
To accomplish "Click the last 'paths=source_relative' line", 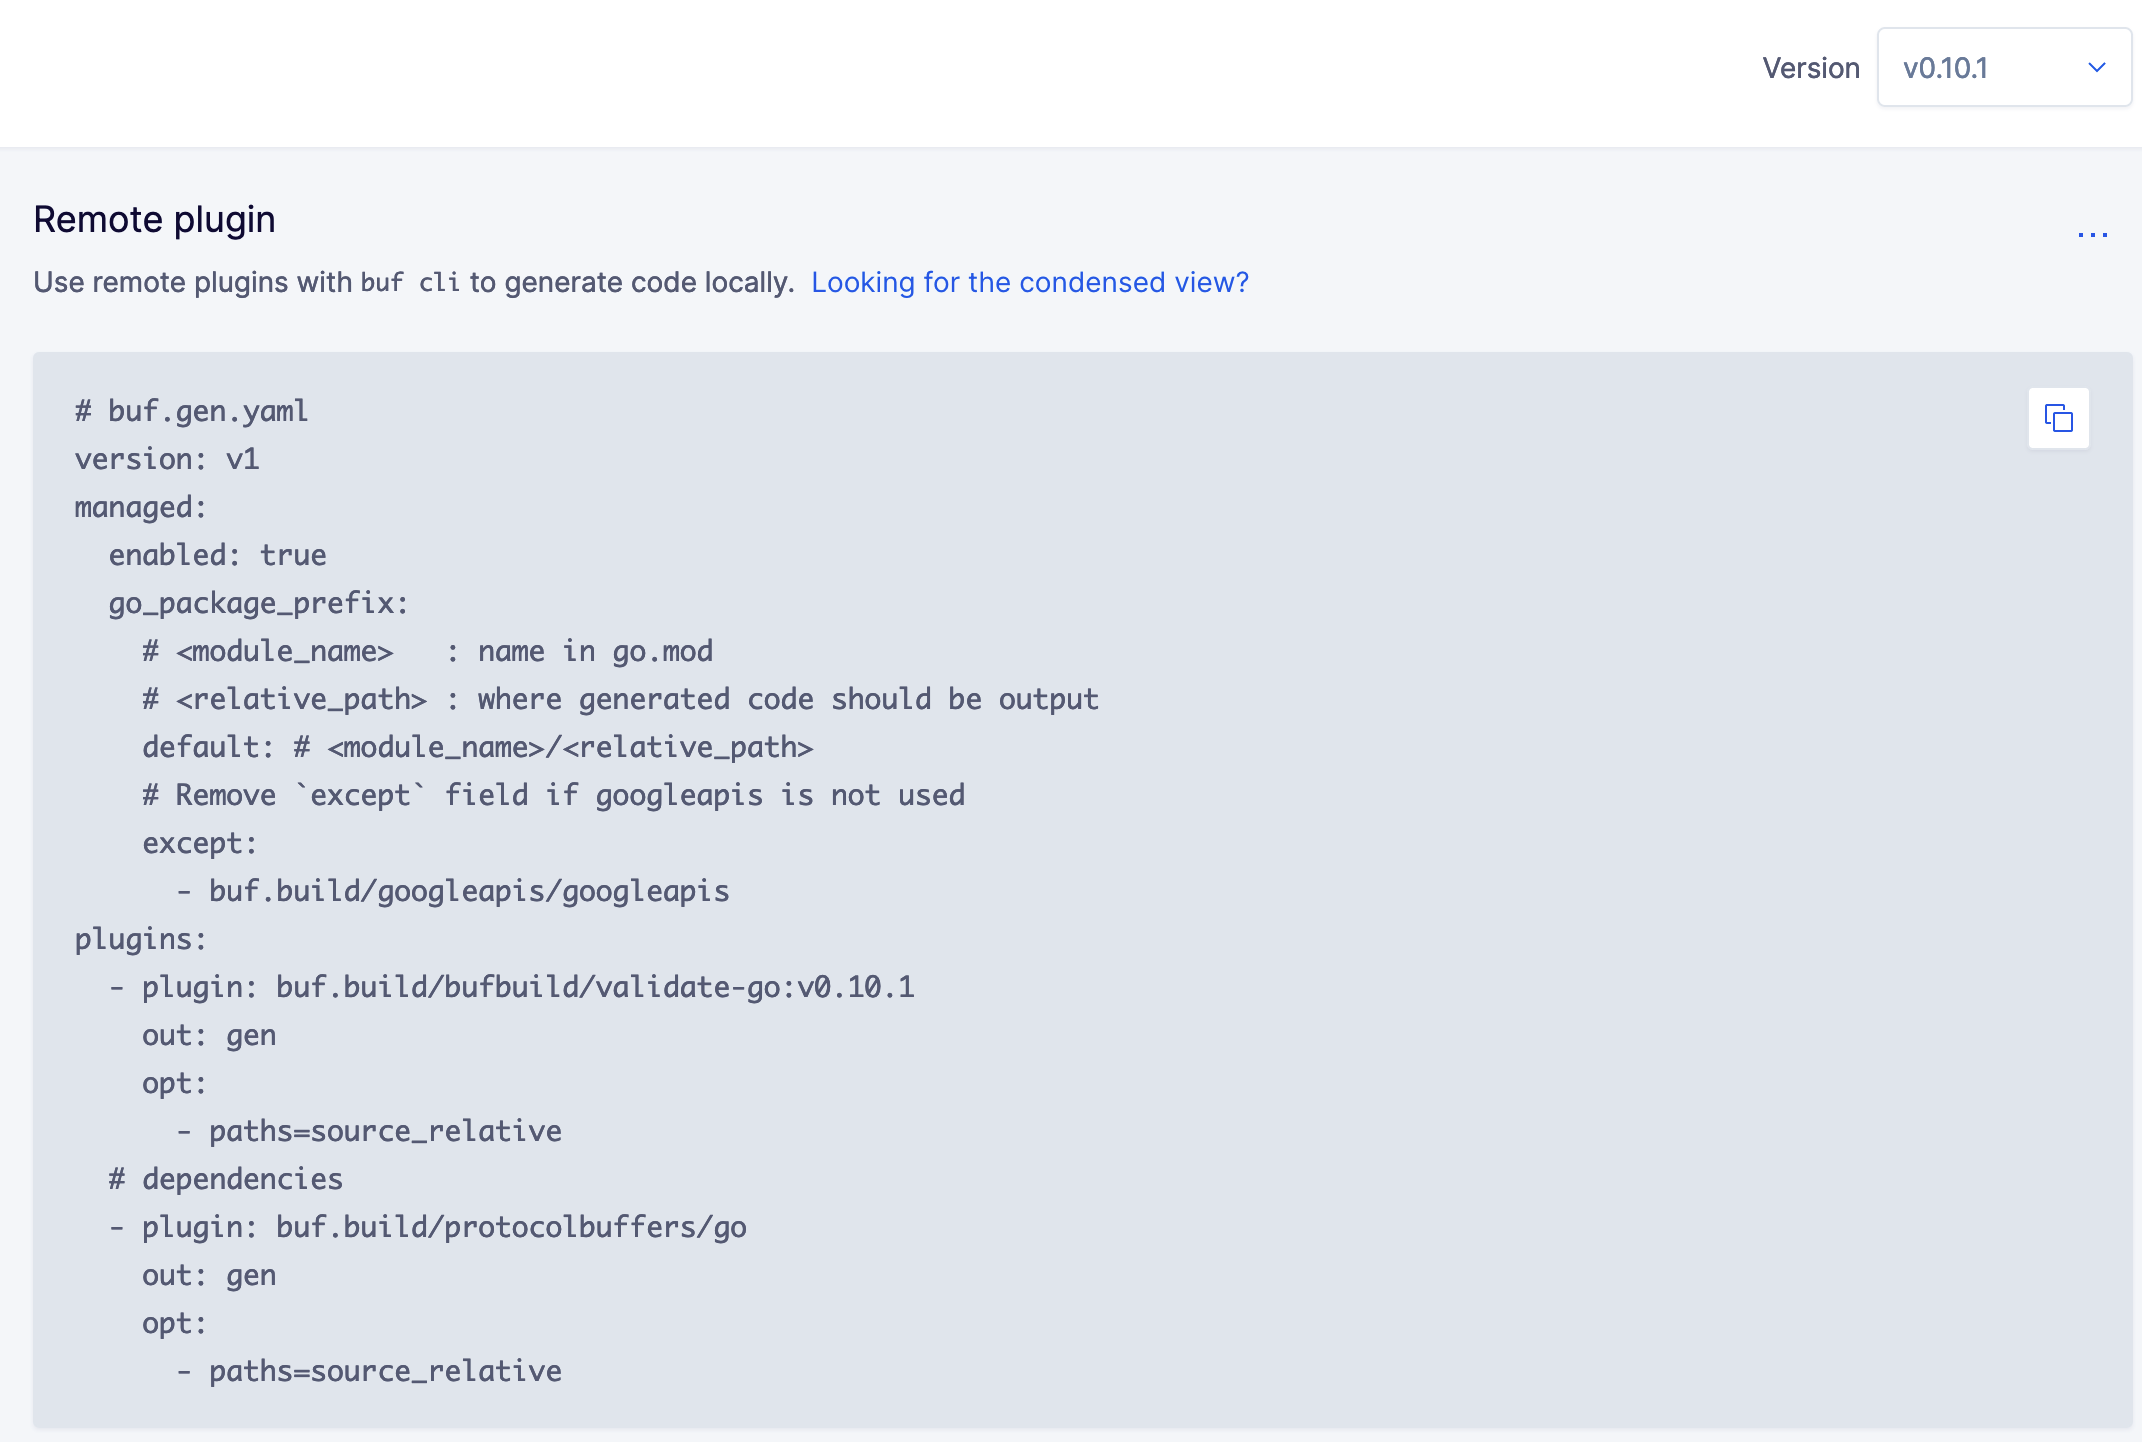I will (x=384, y=1371).
